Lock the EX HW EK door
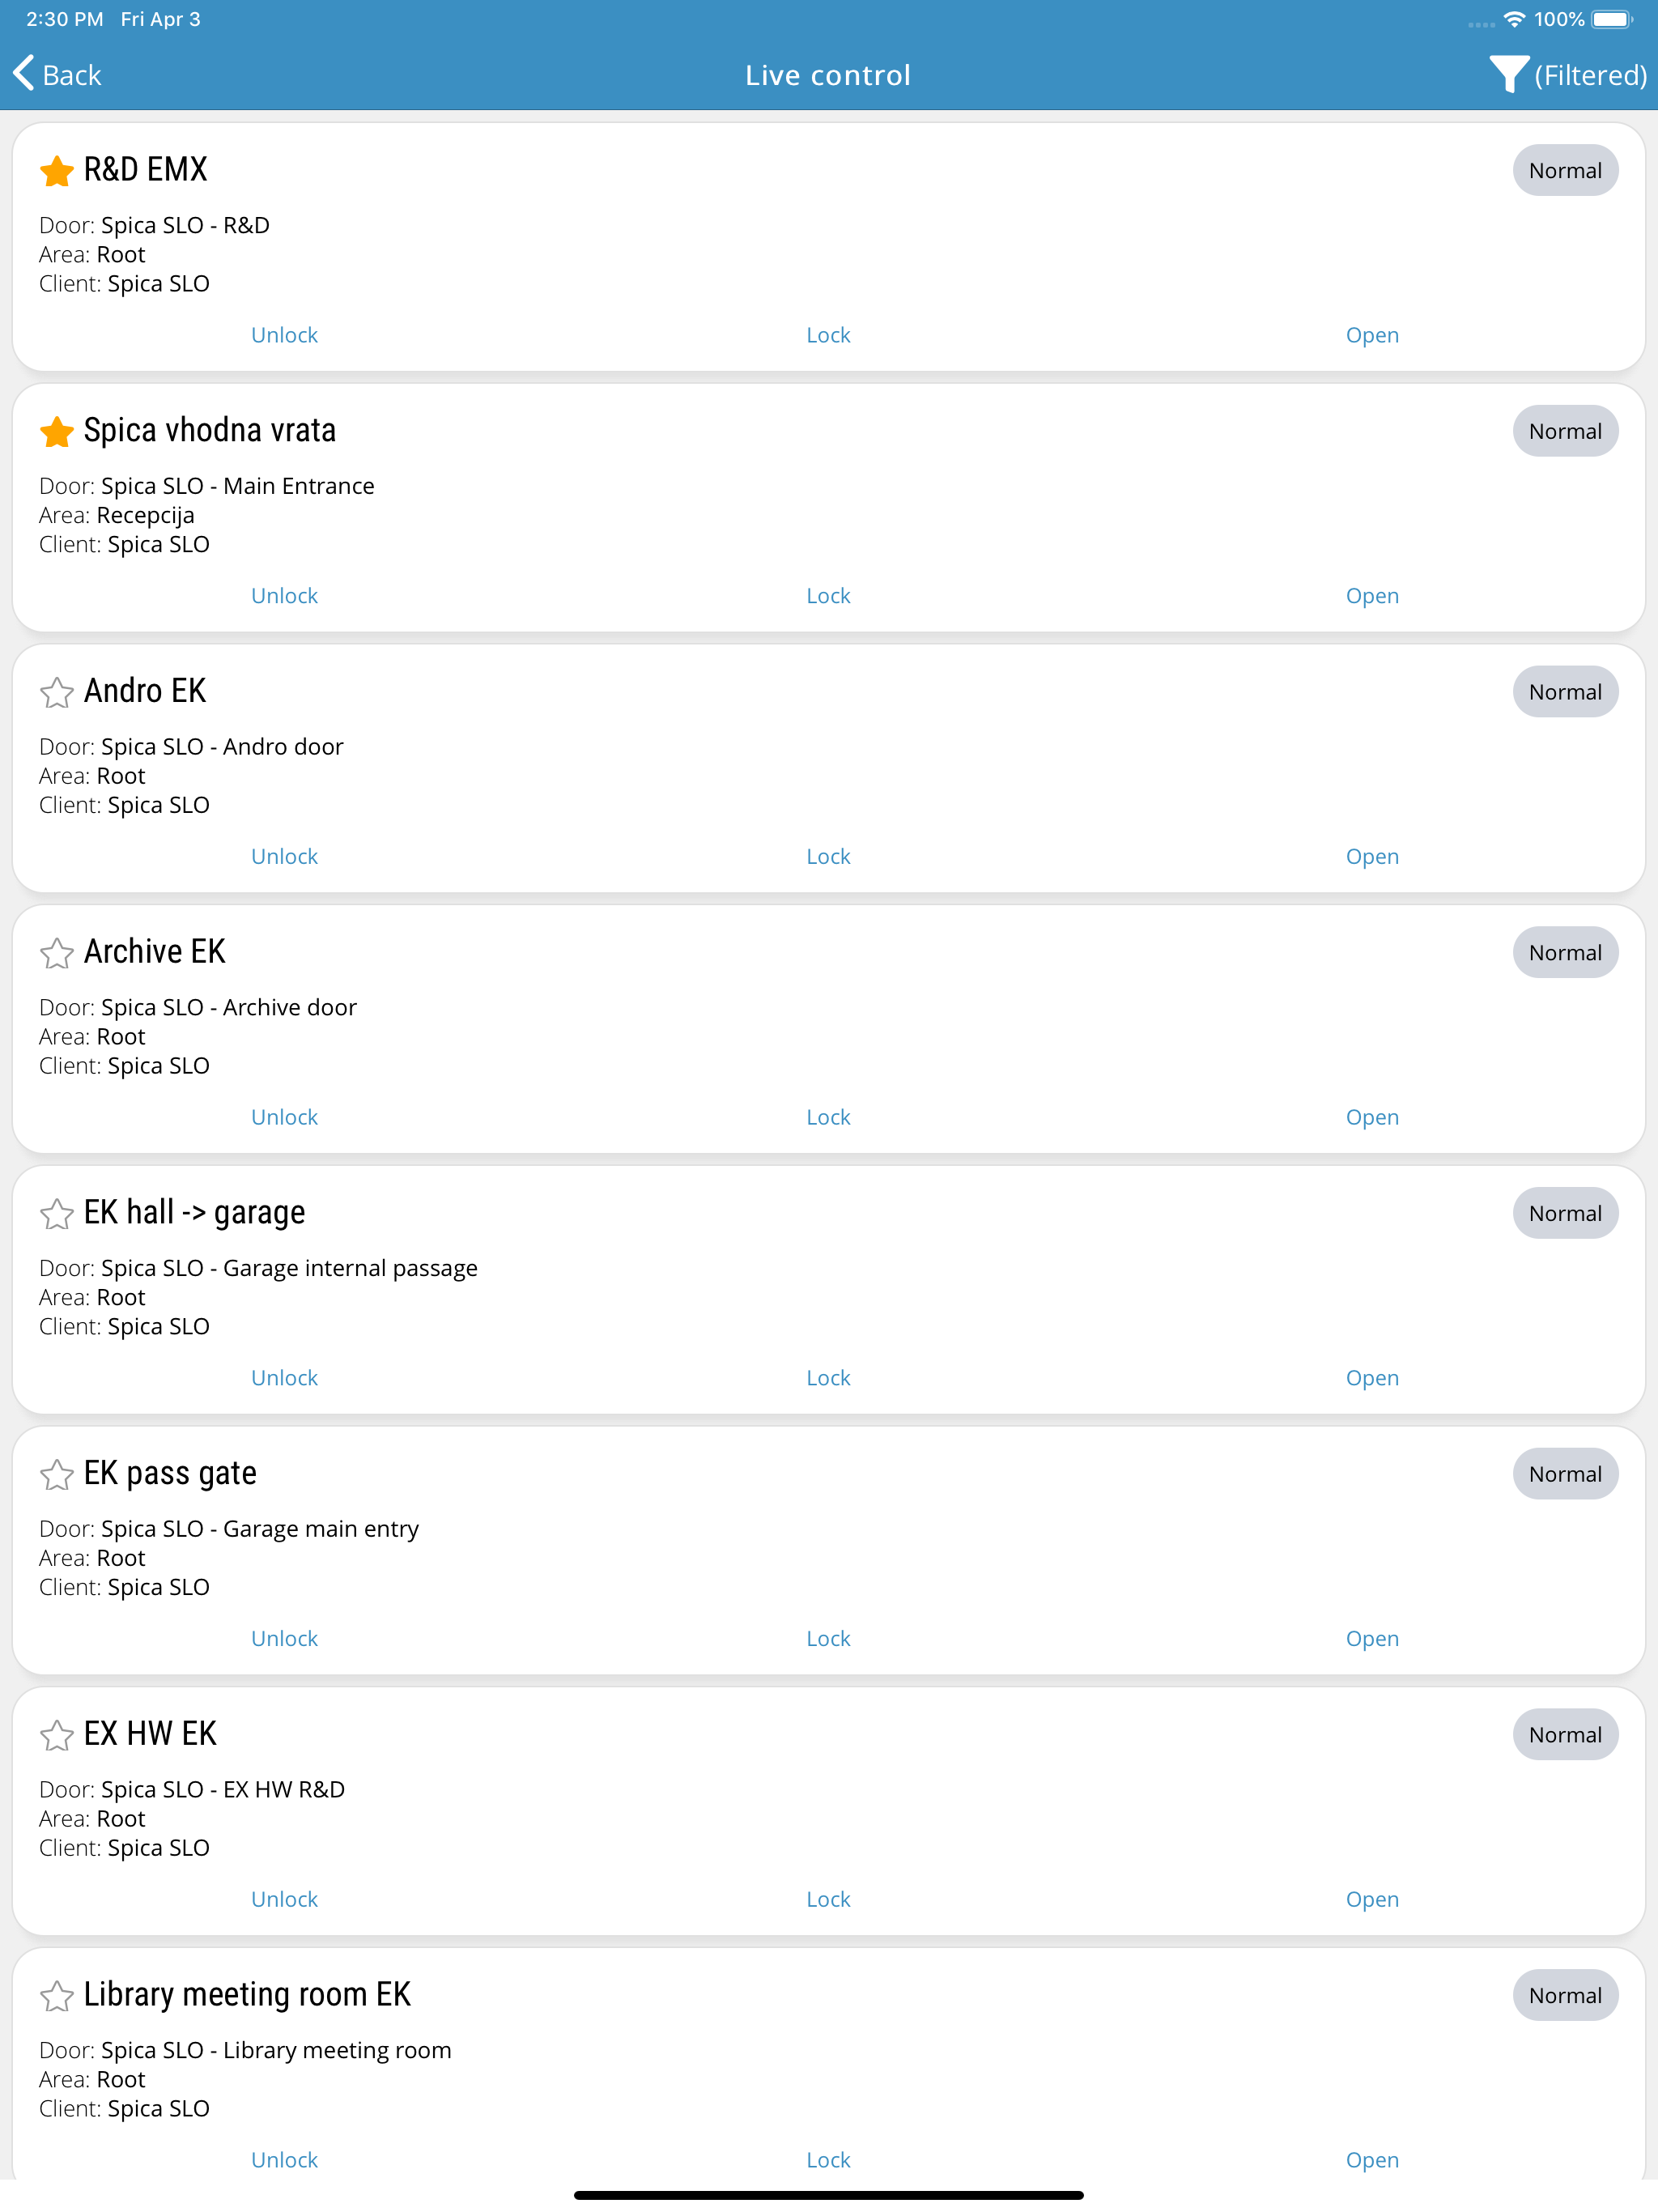Viewport: 1658px width, 2212px height. [828, 1899]
